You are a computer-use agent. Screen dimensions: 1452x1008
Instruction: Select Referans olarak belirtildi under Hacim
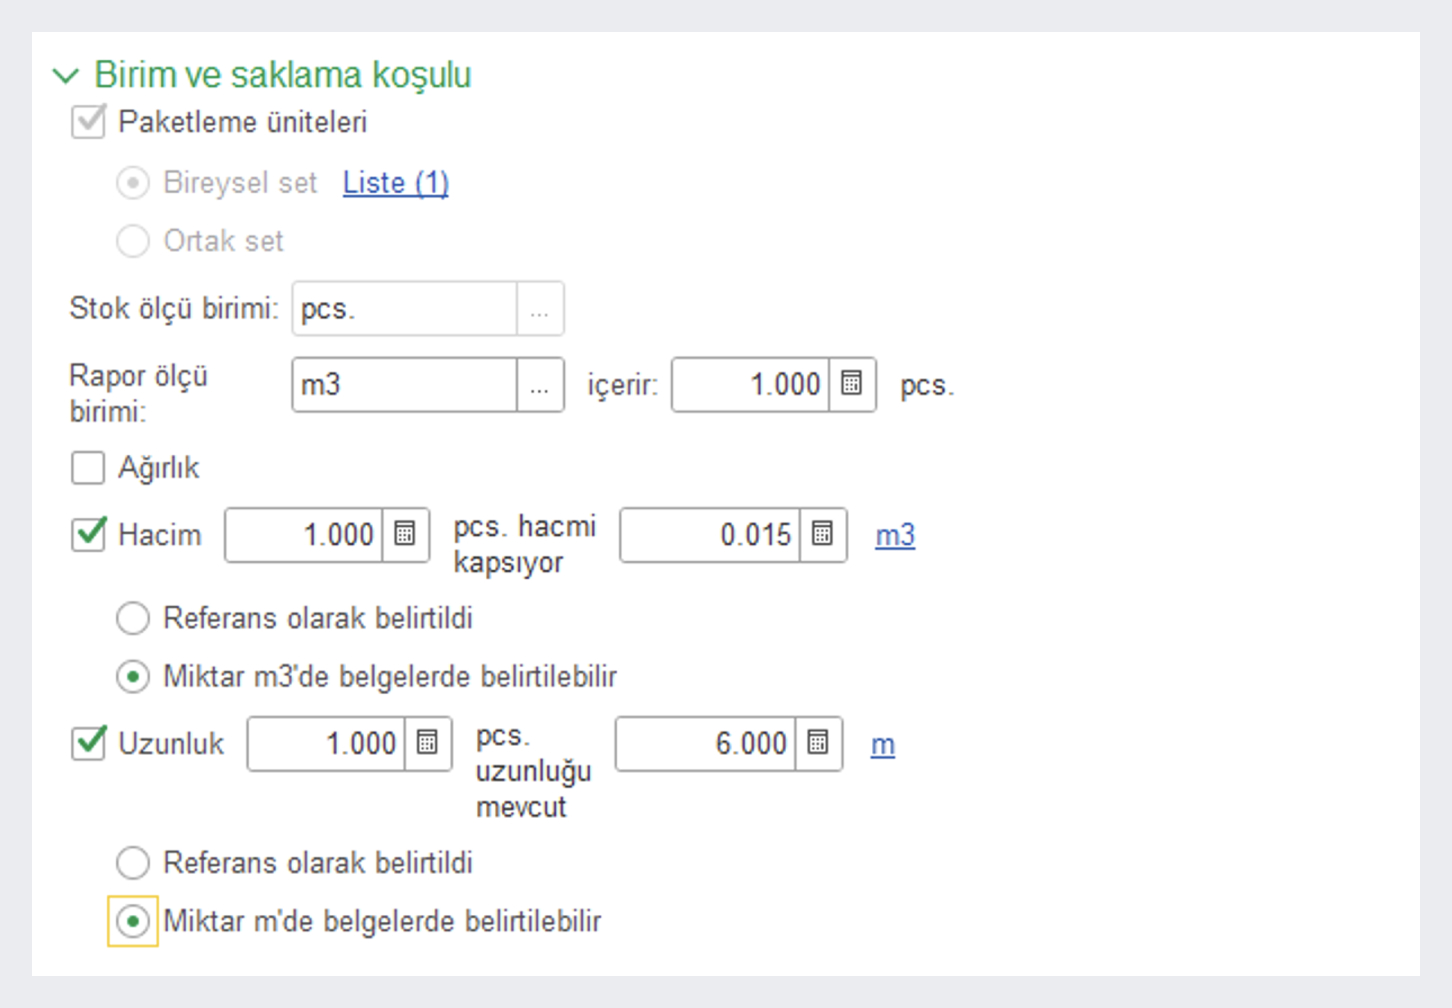133,618
